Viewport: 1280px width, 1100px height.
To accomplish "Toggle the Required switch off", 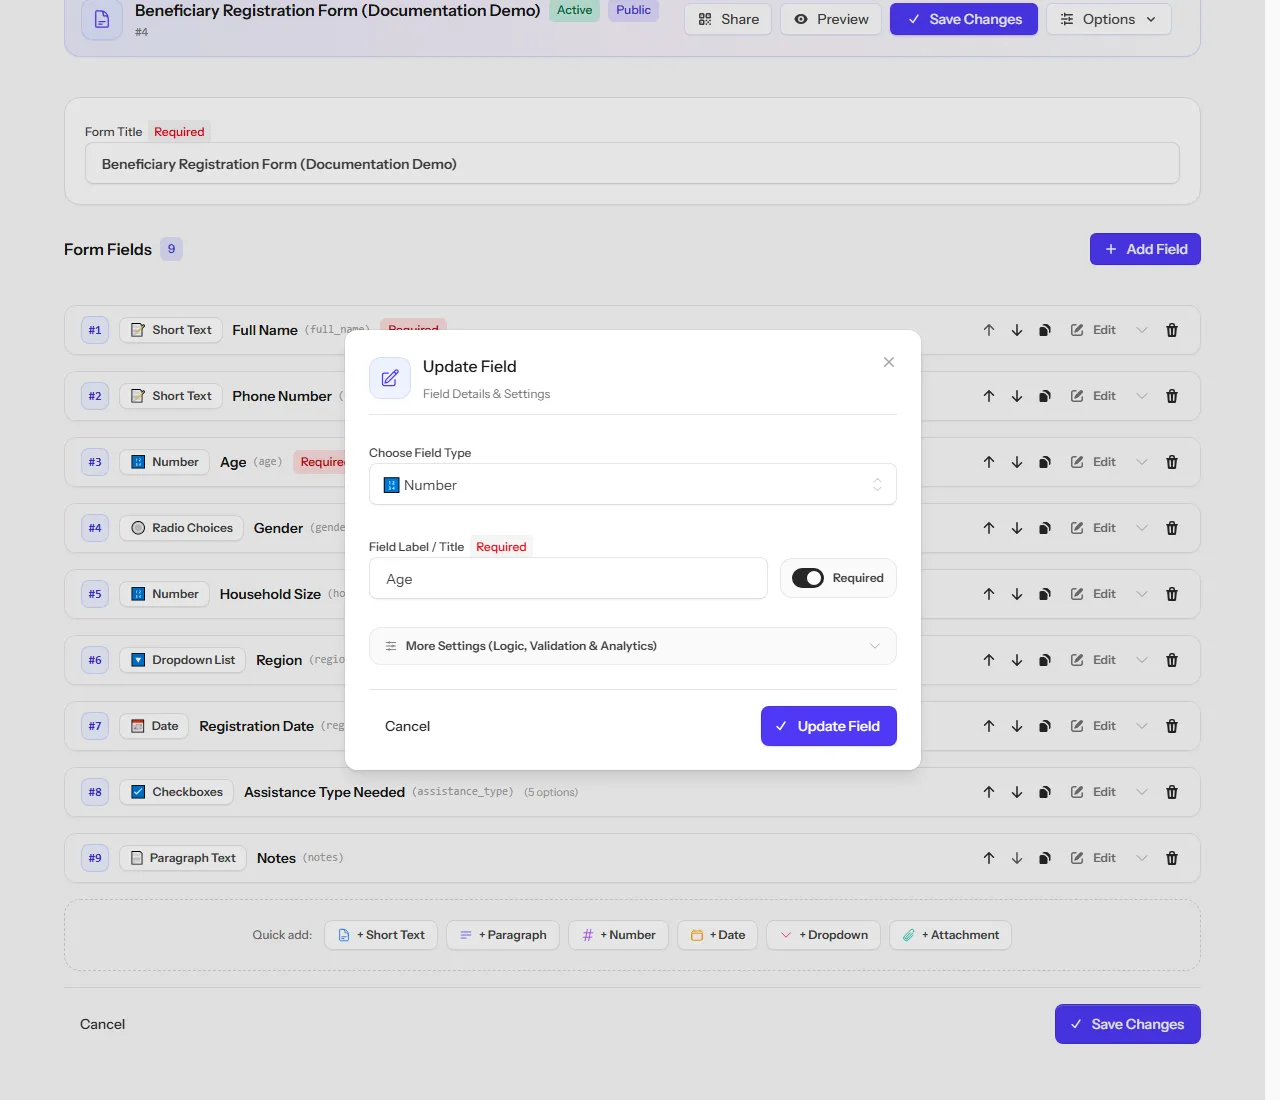I will [x=808, y=578].
